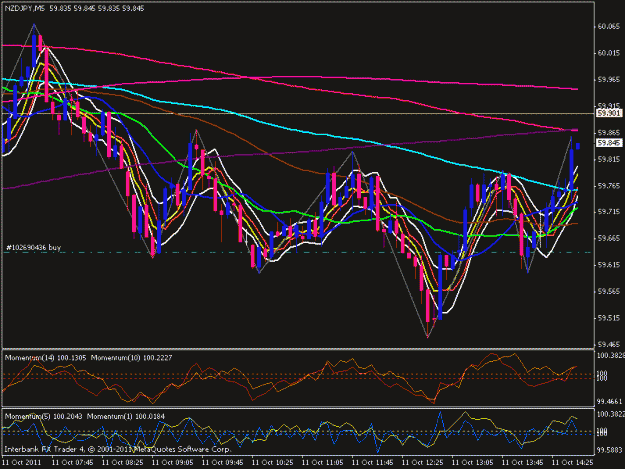The image size is (625, 469).
Task: Select the Momentum(5) 100.2043 indicator label
Action: pyautogui.click(x=43, y=416)
